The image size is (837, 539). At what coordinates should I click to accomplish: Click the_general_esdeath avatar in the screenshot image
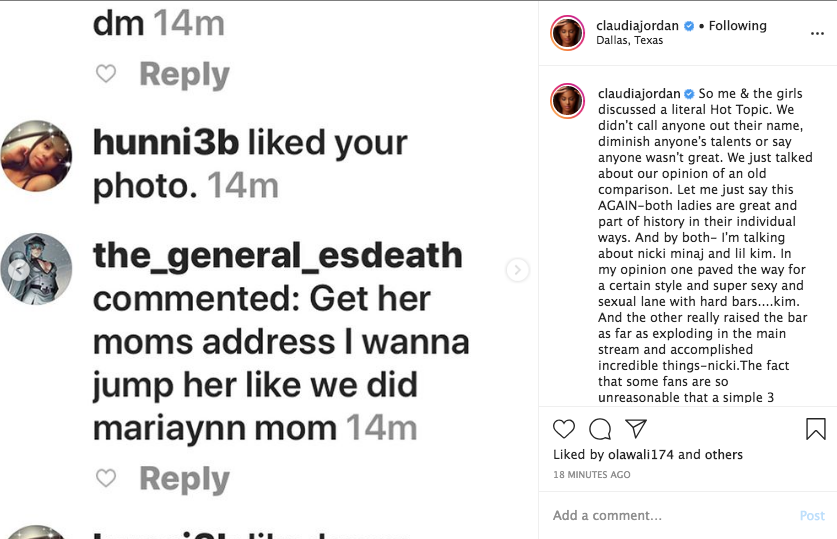(x=36, y=269)
